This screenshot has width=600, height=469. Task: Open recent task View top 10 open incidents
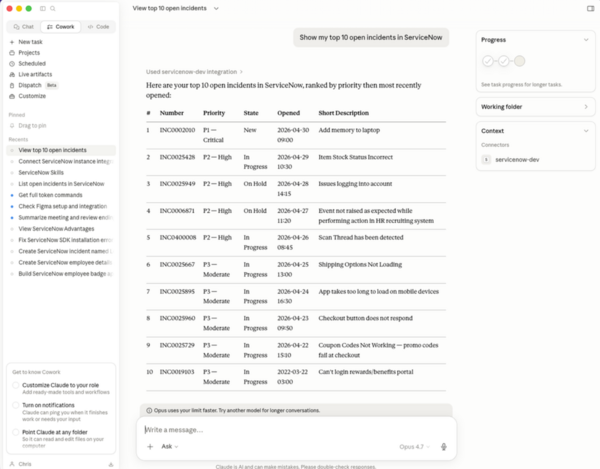pos(61,150)
